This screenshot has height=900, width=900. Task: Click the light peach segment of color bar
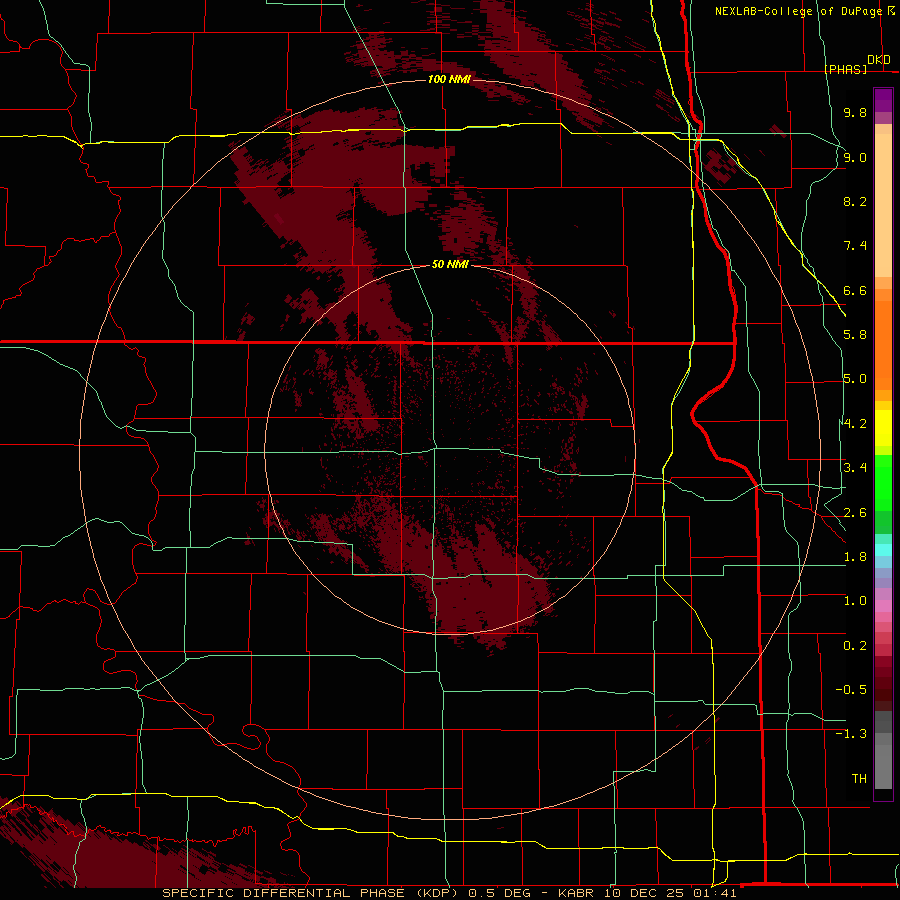[883, 205]
